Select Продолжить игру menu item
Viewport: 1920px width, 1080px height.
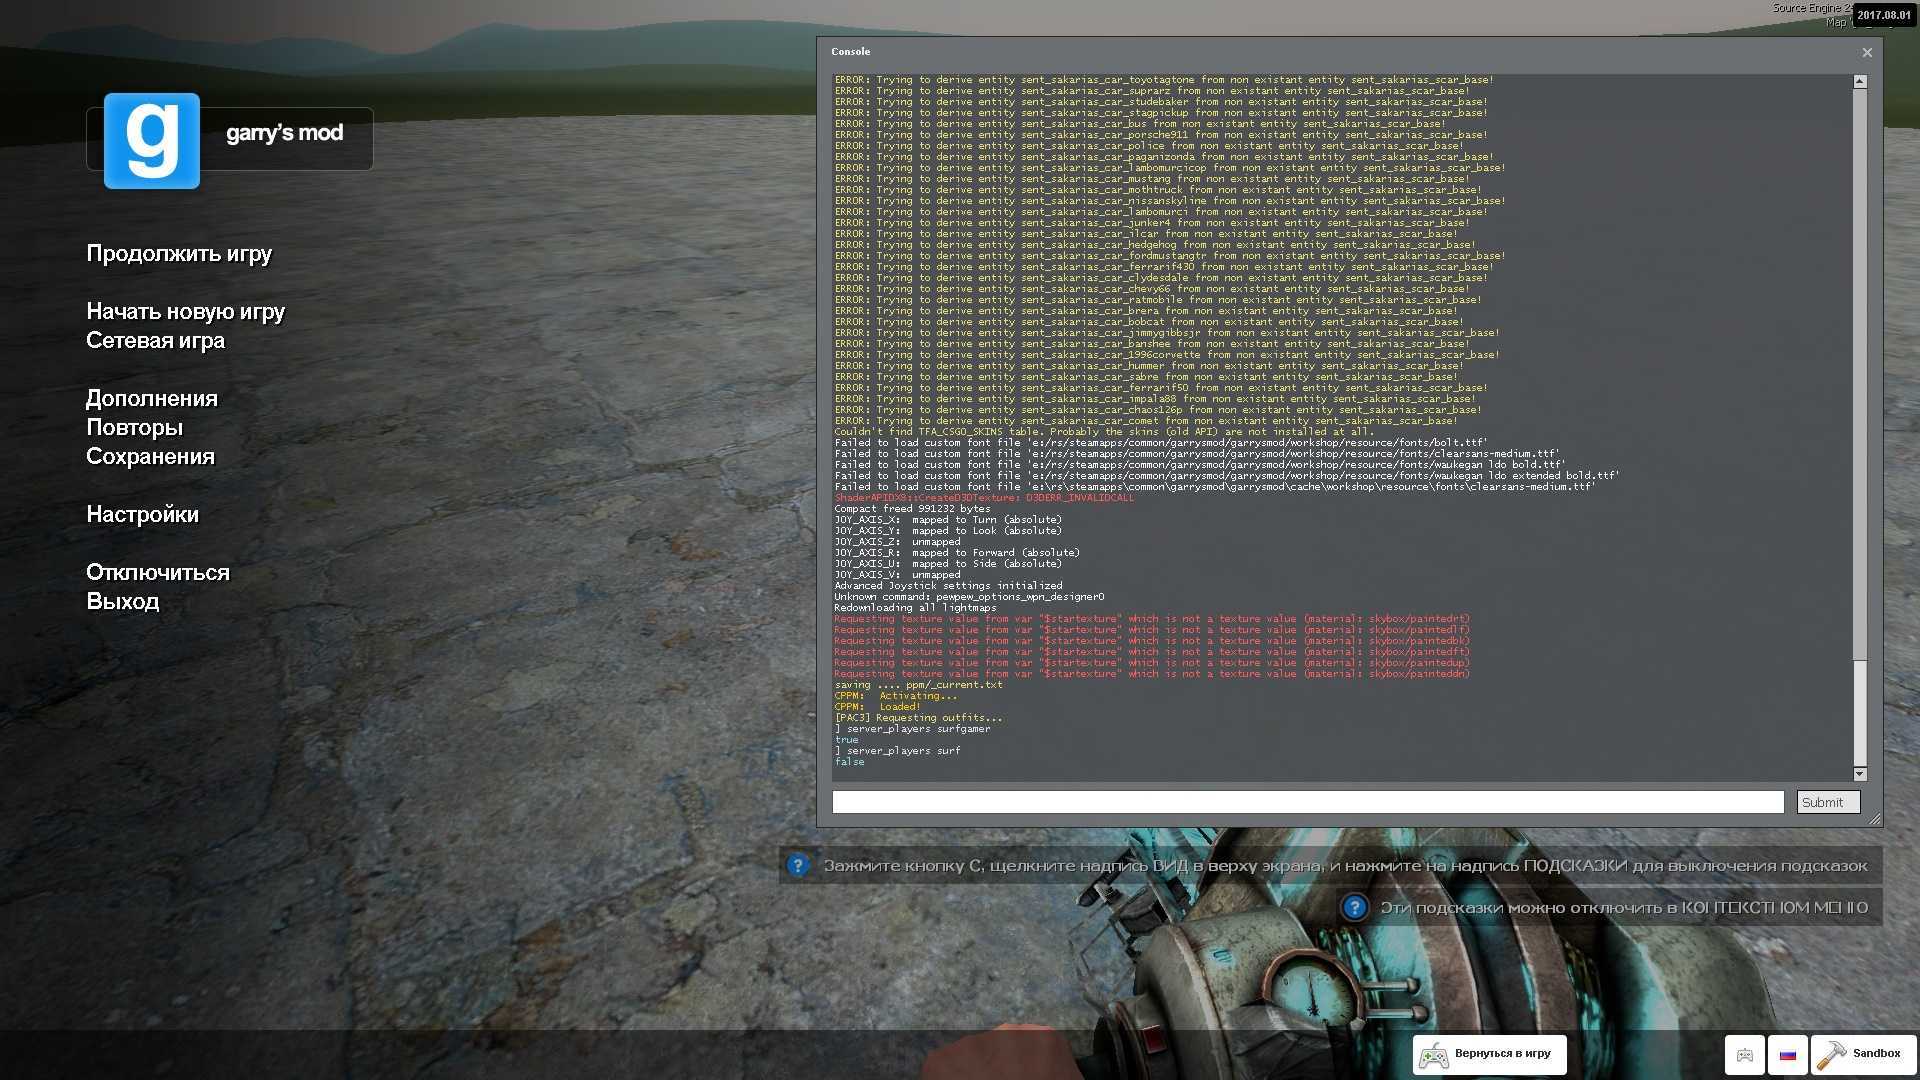pos(179,254)
